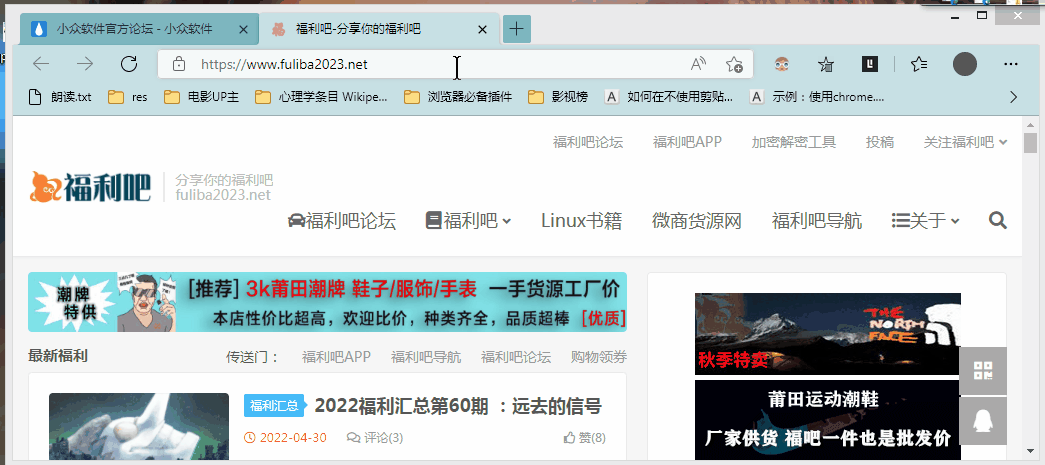Viewport: 1045px width, 465px height.
Task: Open the 浏览器必备插件 bookmarks folder
Action: [458, 97]
